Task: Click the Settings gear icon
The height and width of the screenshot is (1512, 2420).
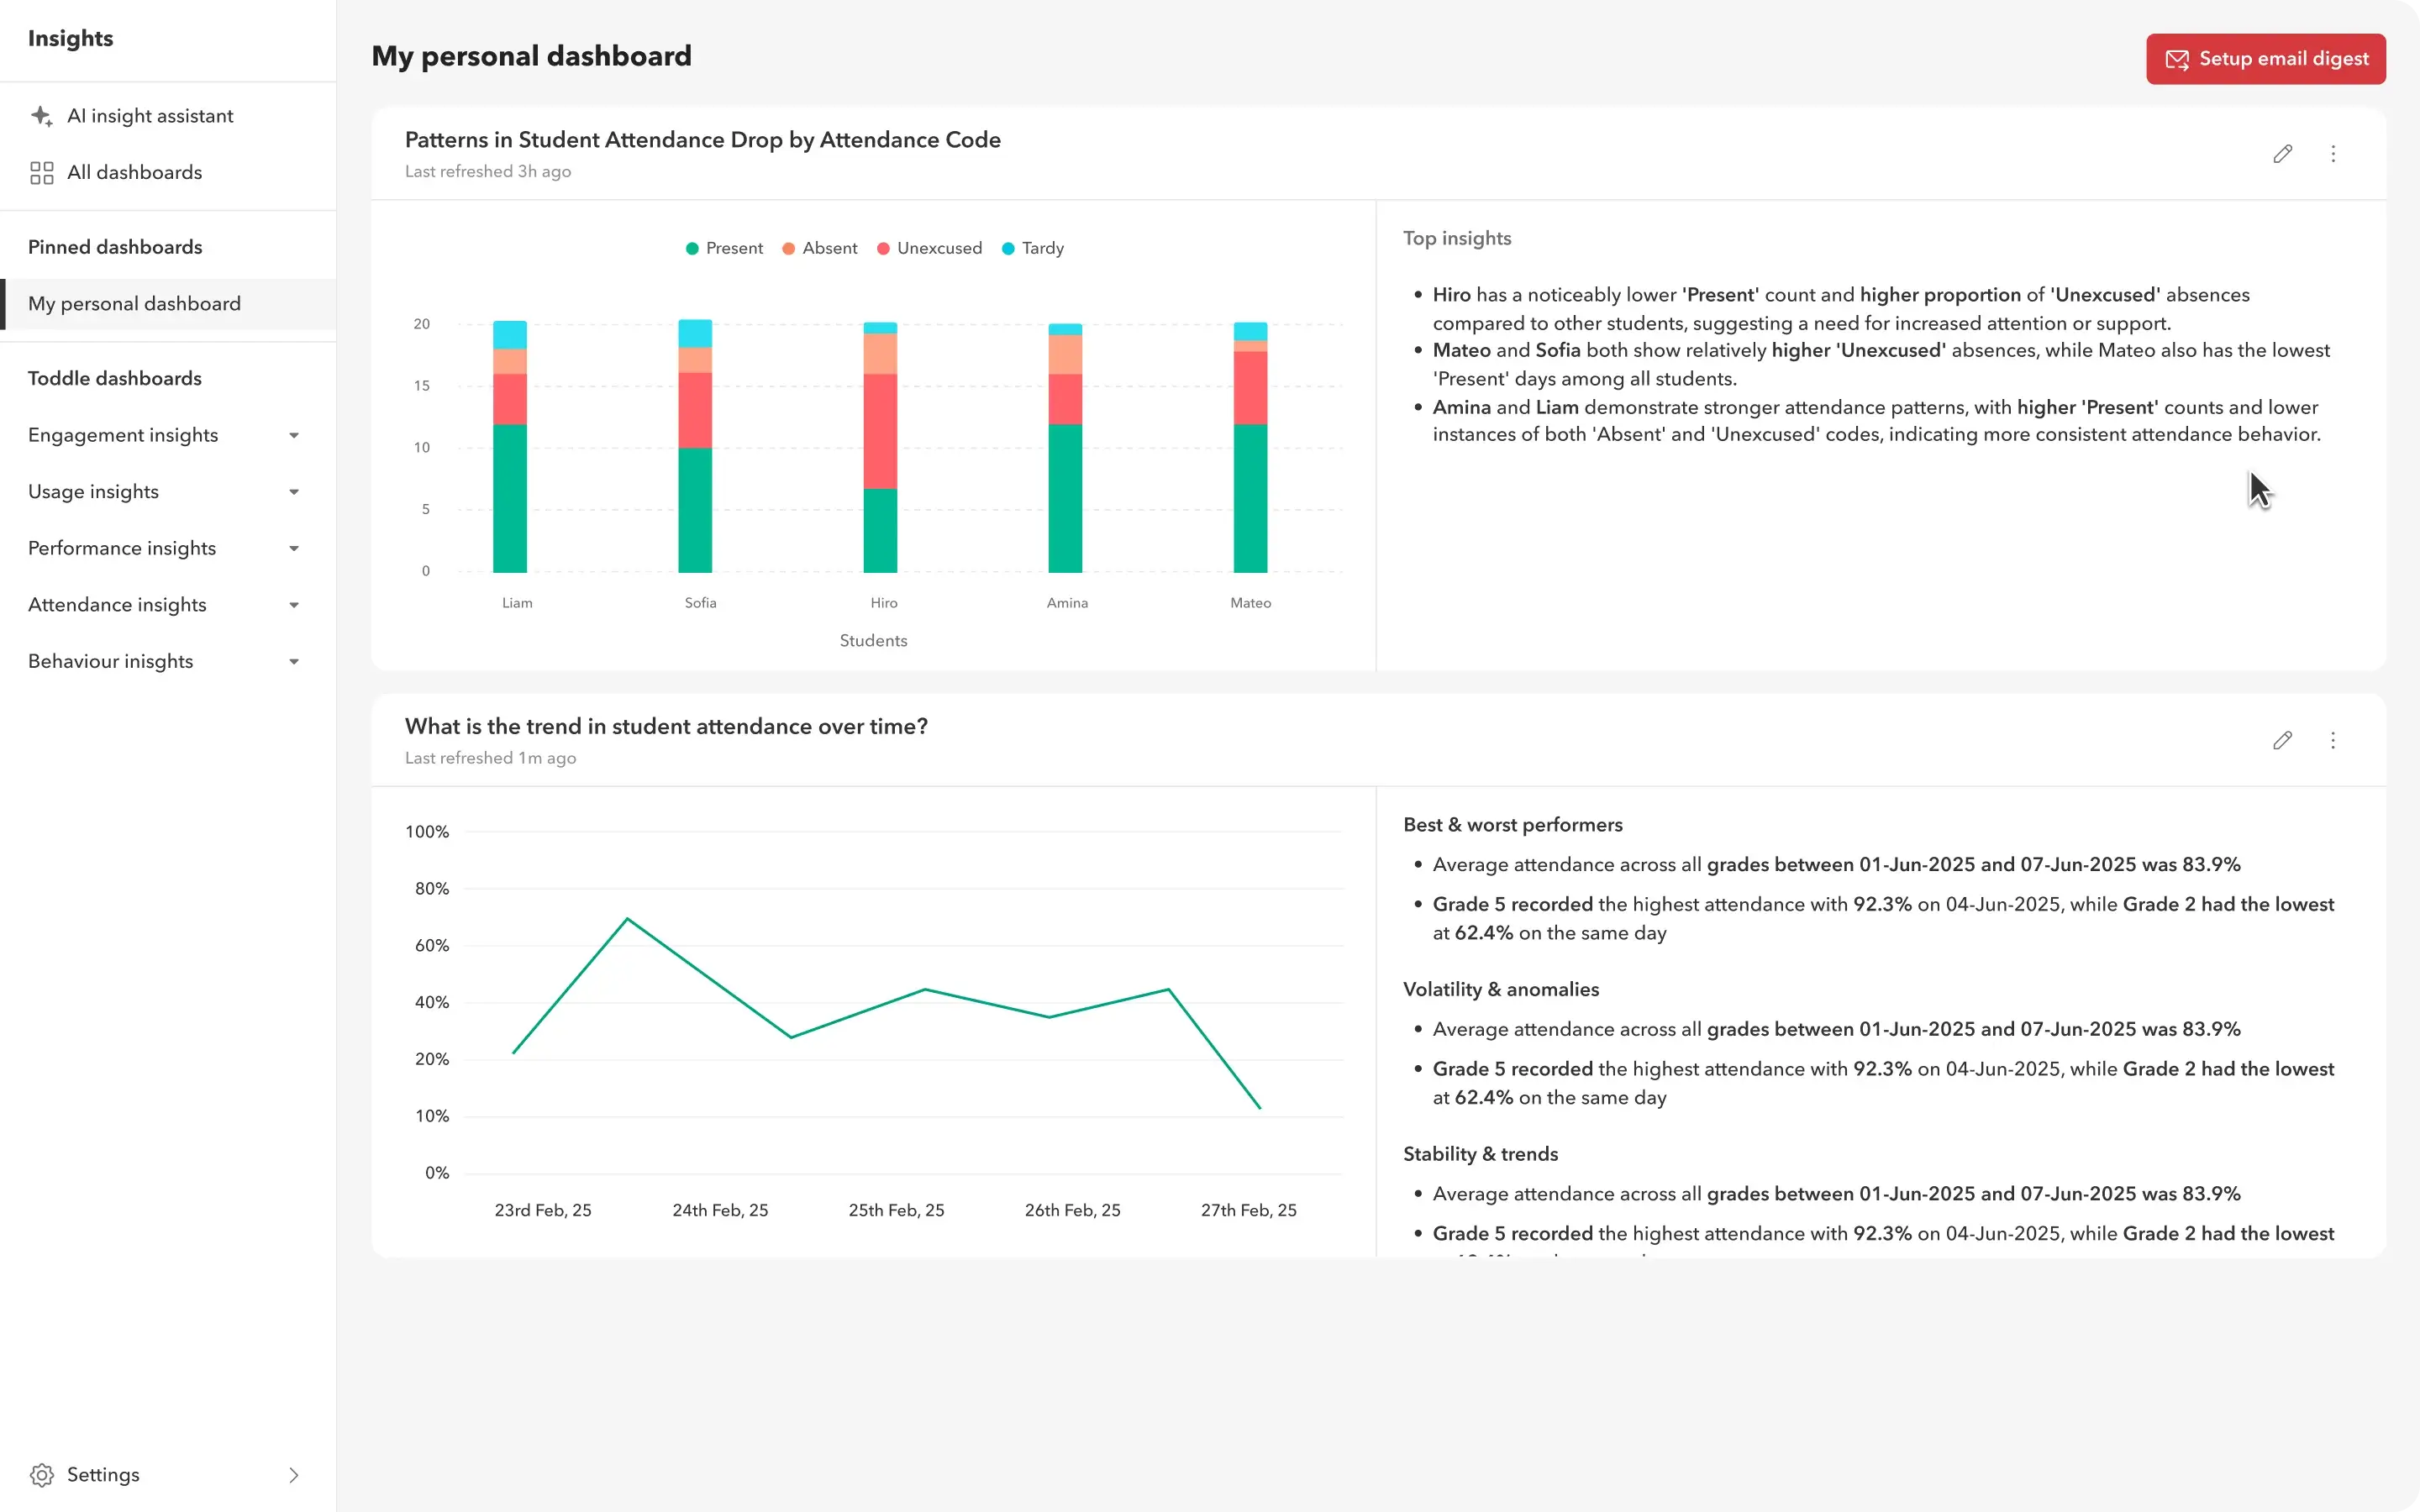Action: point(41,1475)
